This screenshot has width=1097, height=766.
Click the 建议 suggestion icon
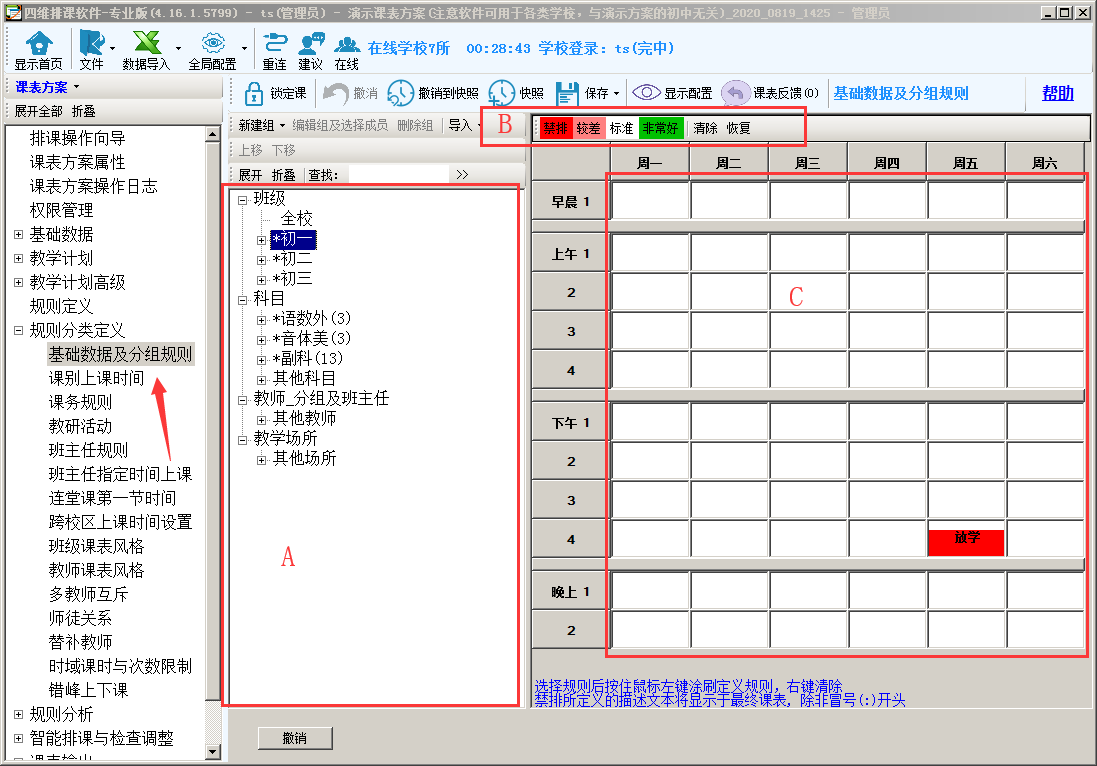point(311,43)
